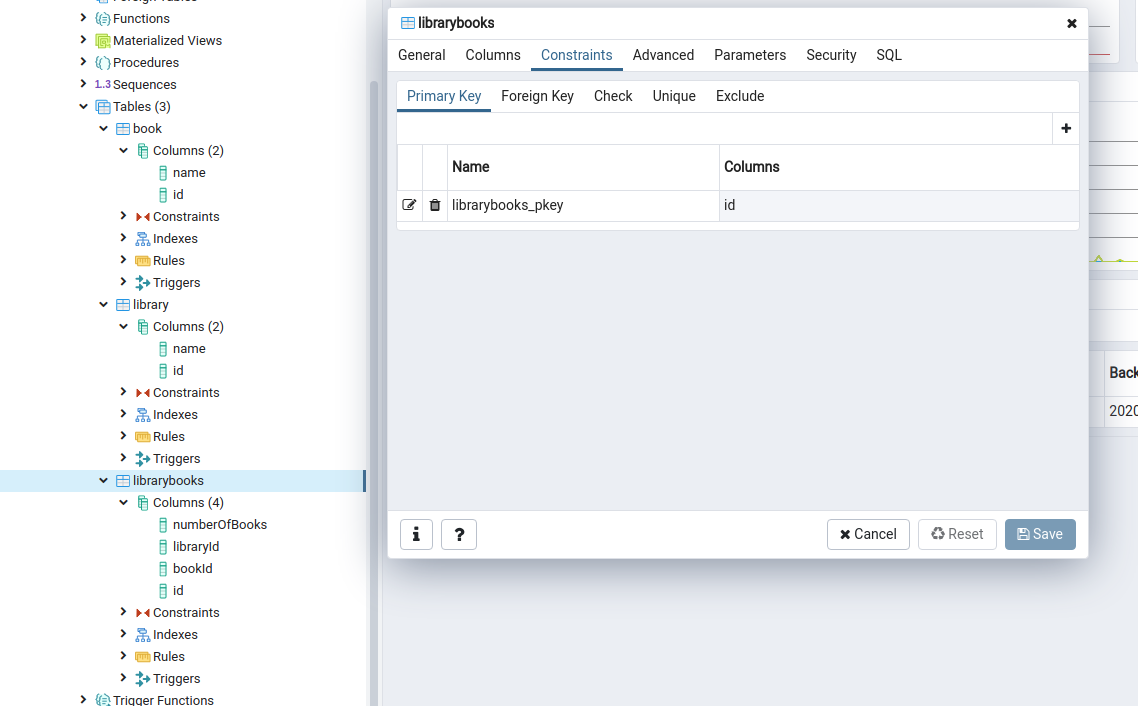Image resolution: width=1138 pixels, height=706 pixels.
Task: Select Triggers under the library table
Action: (x=175, y=458)
